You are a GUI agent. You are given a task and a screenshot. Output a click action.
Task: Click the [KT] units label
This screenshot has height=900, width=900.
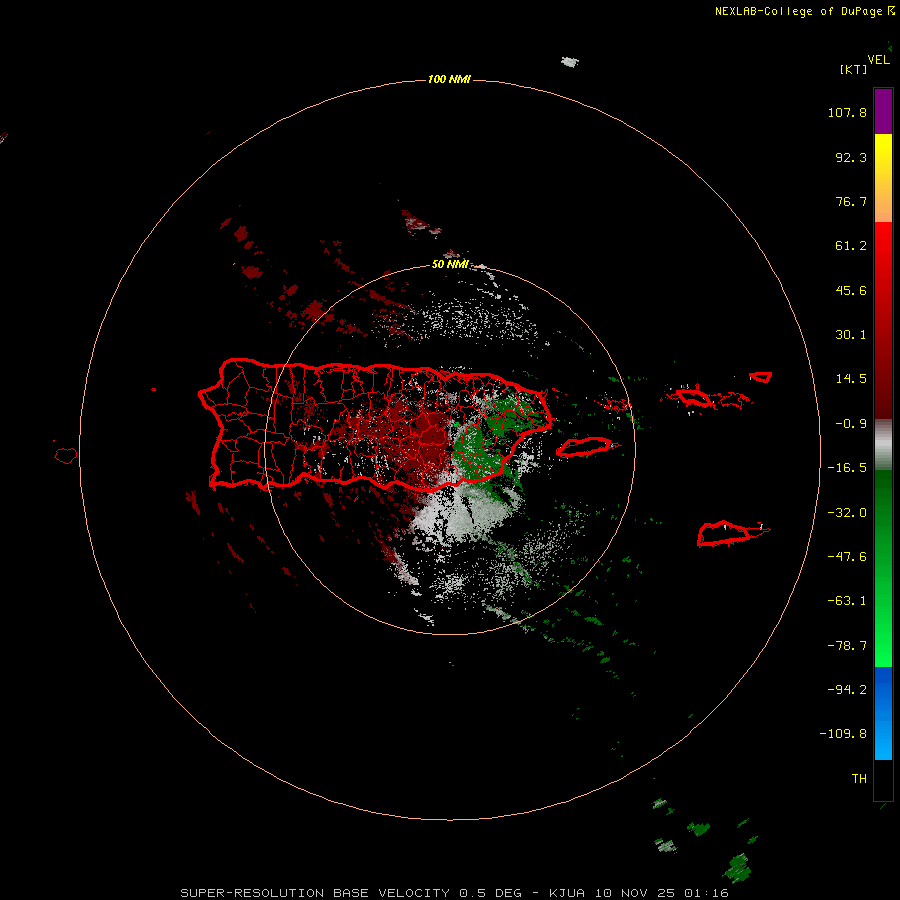click(x=853, y=69)
